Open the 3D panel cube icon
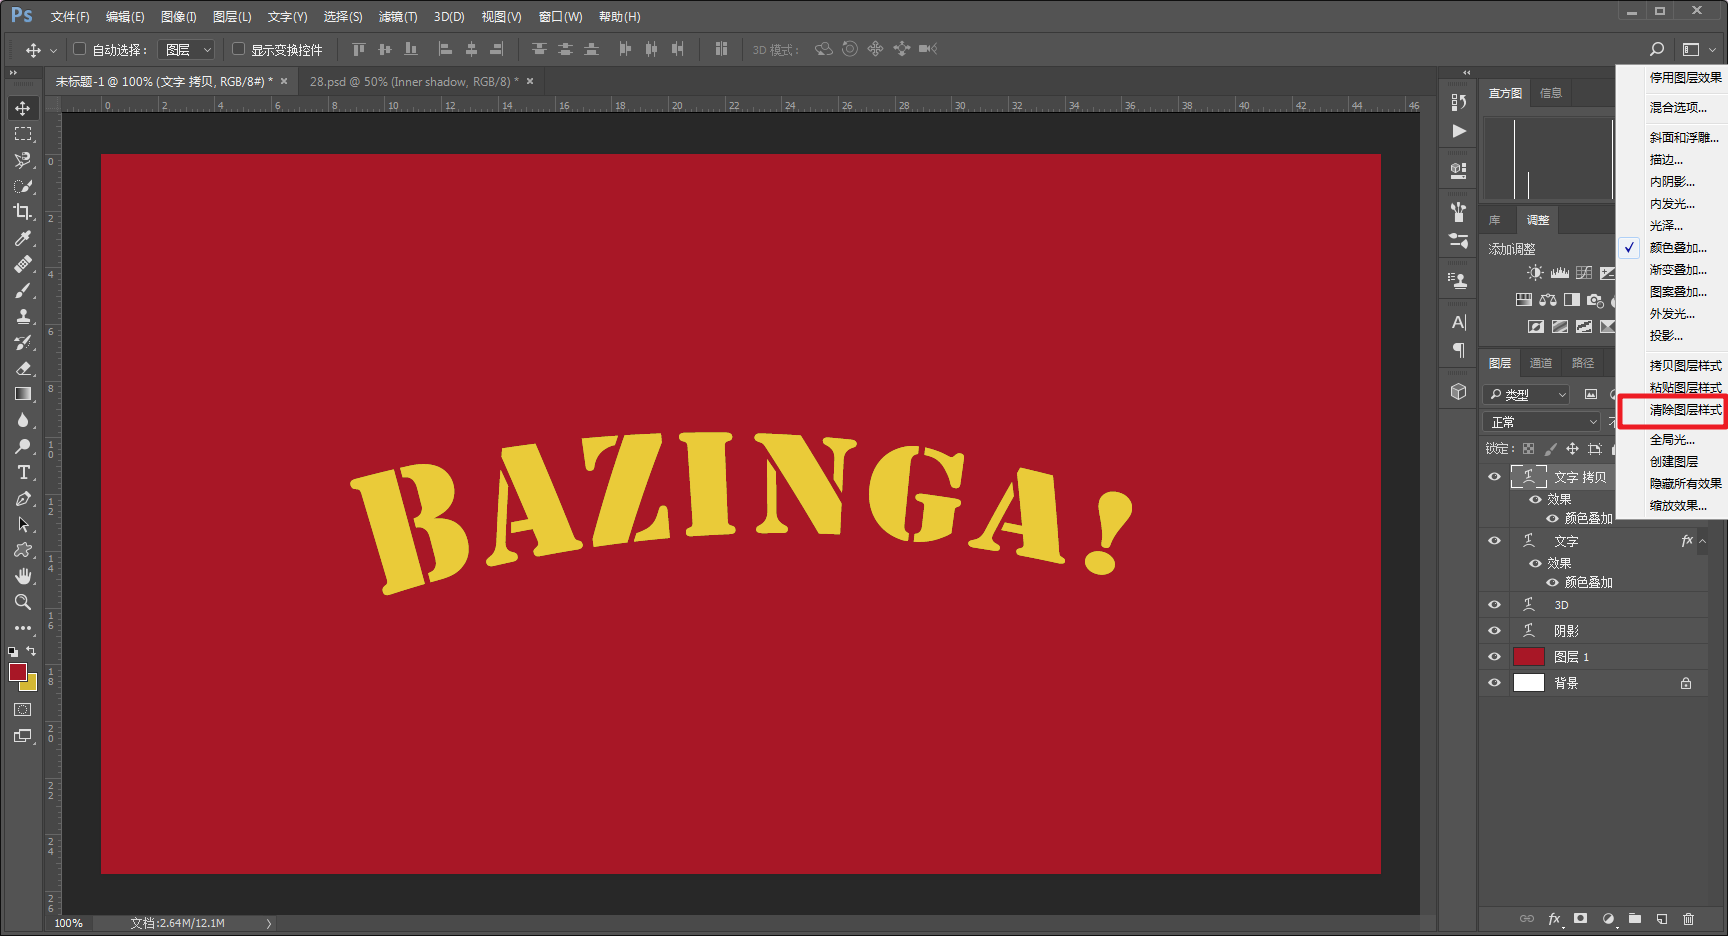This screenshot has height=936, width=1728. click(1458, 391)
